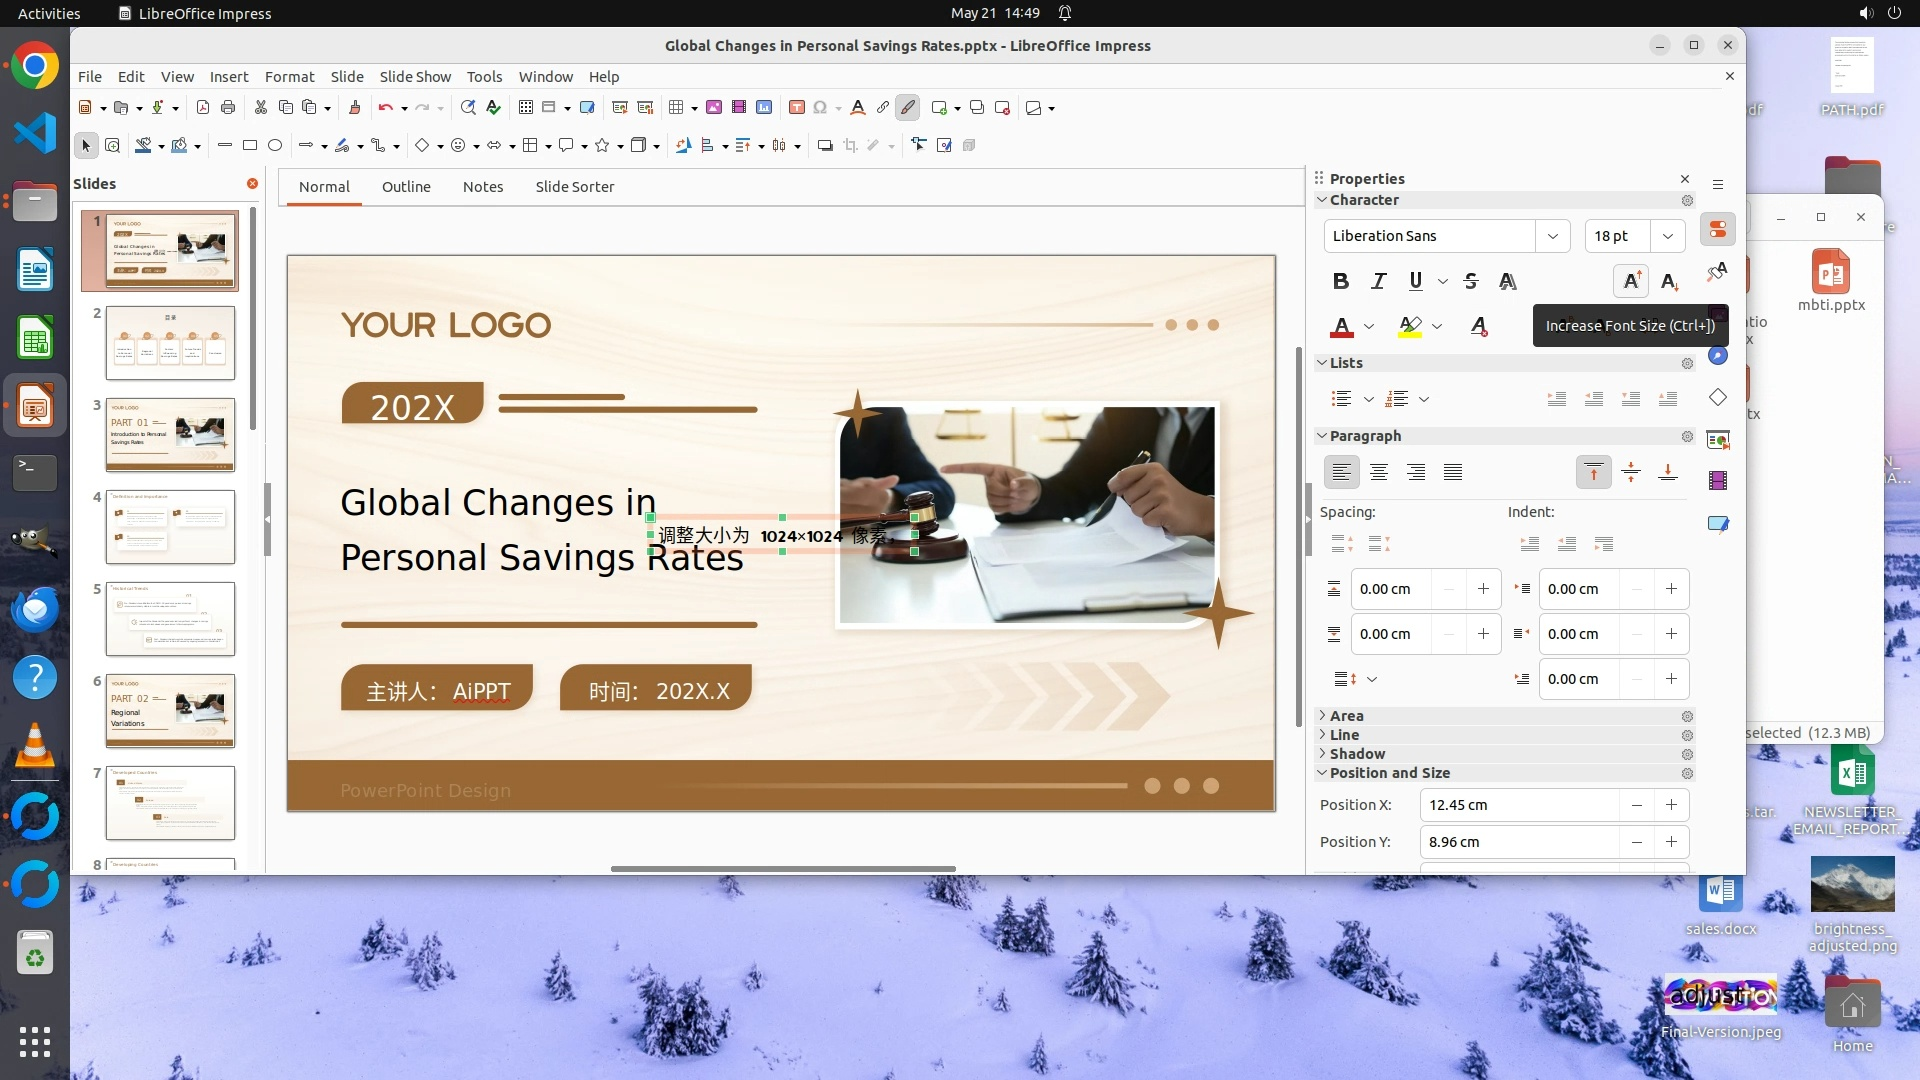Justify the paragraph text

coord(1453,472)
